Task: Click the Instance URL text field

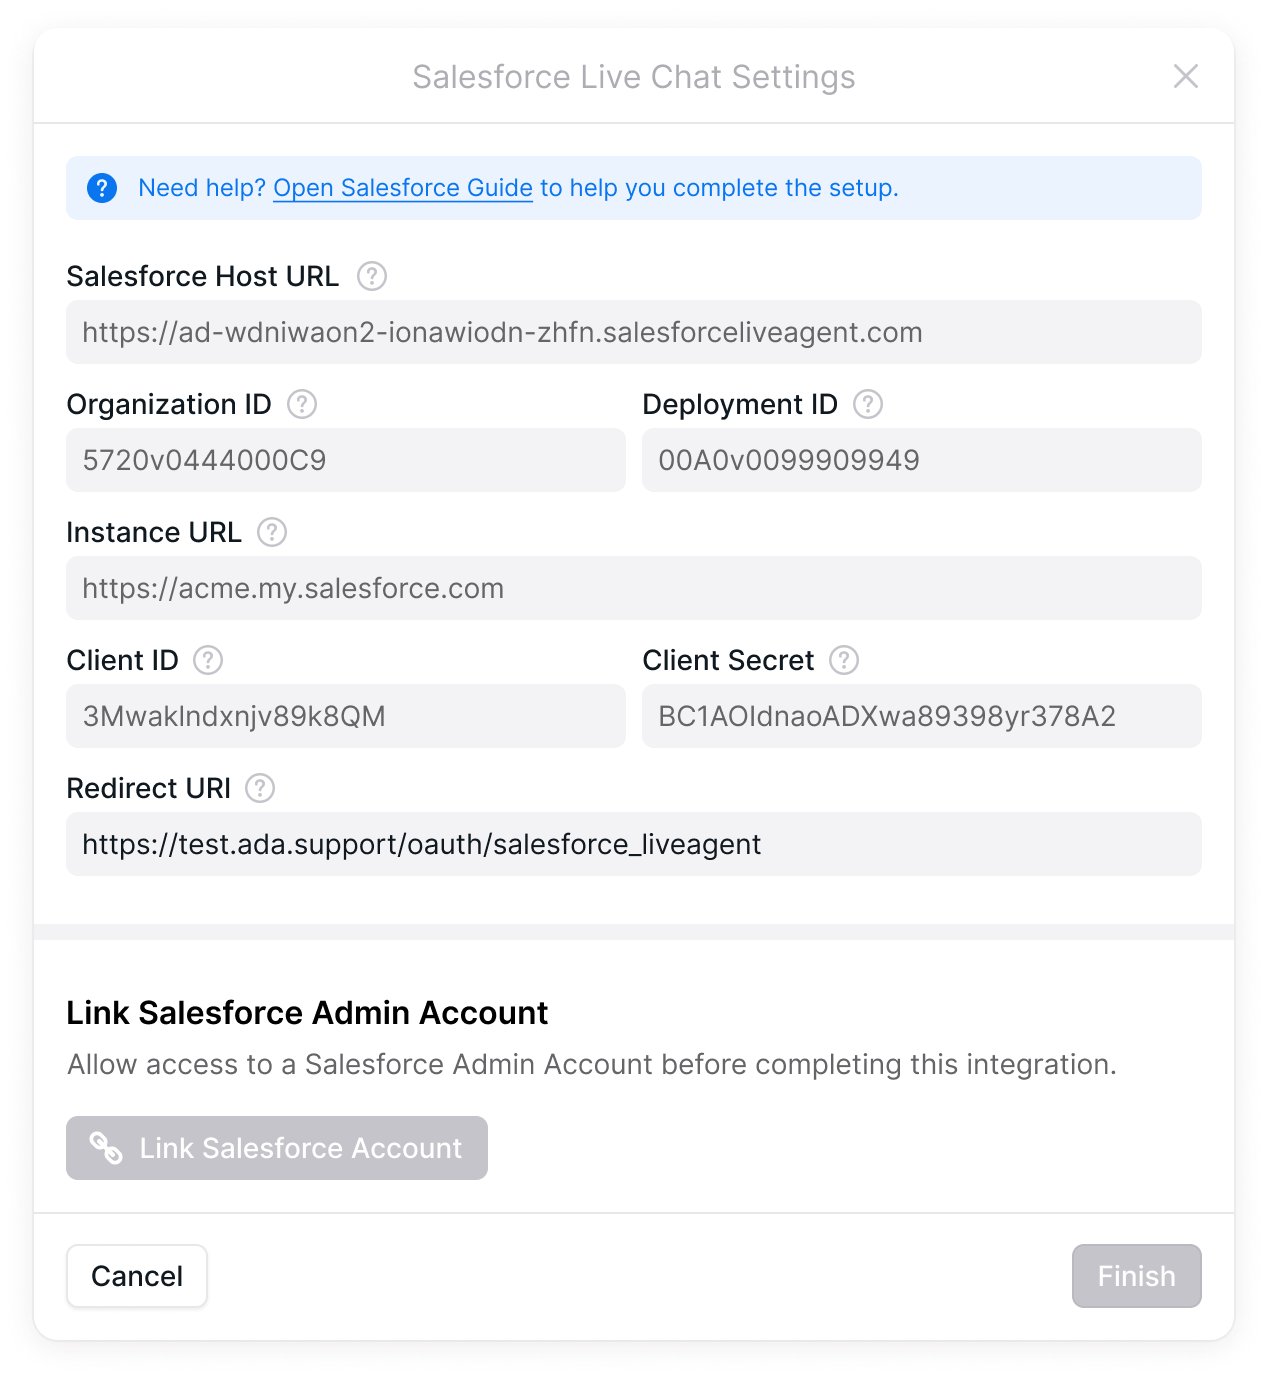Action: tap(634, 588)
